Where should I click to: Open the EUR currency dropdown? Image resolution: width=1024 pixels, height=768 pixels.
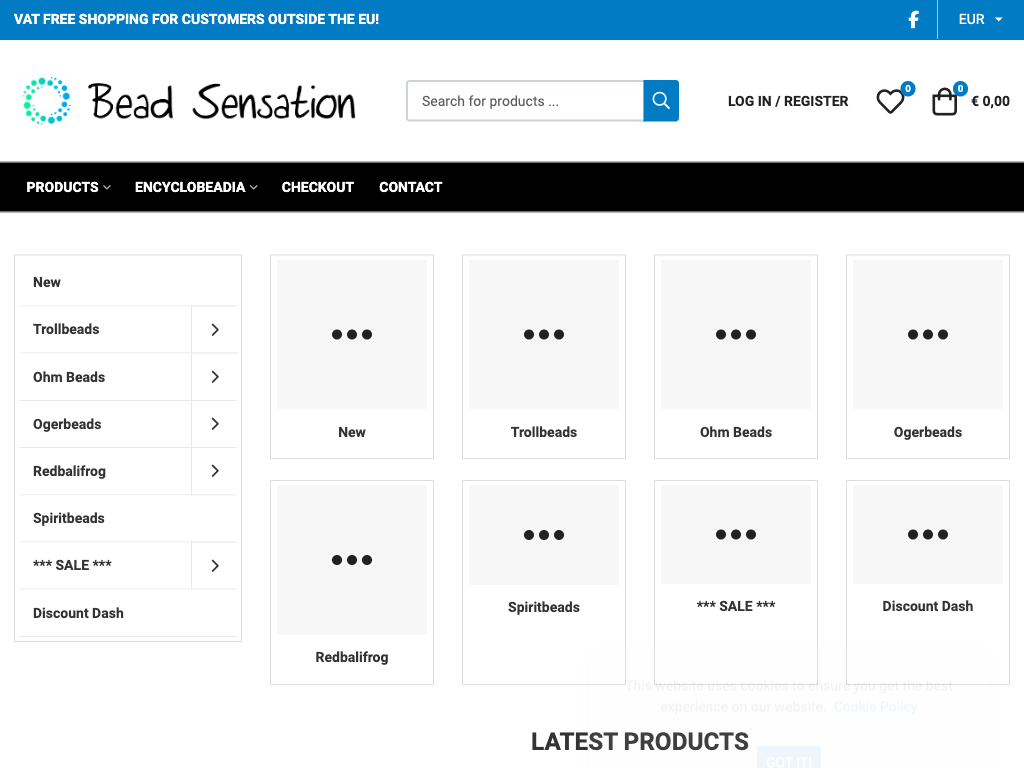980,20
